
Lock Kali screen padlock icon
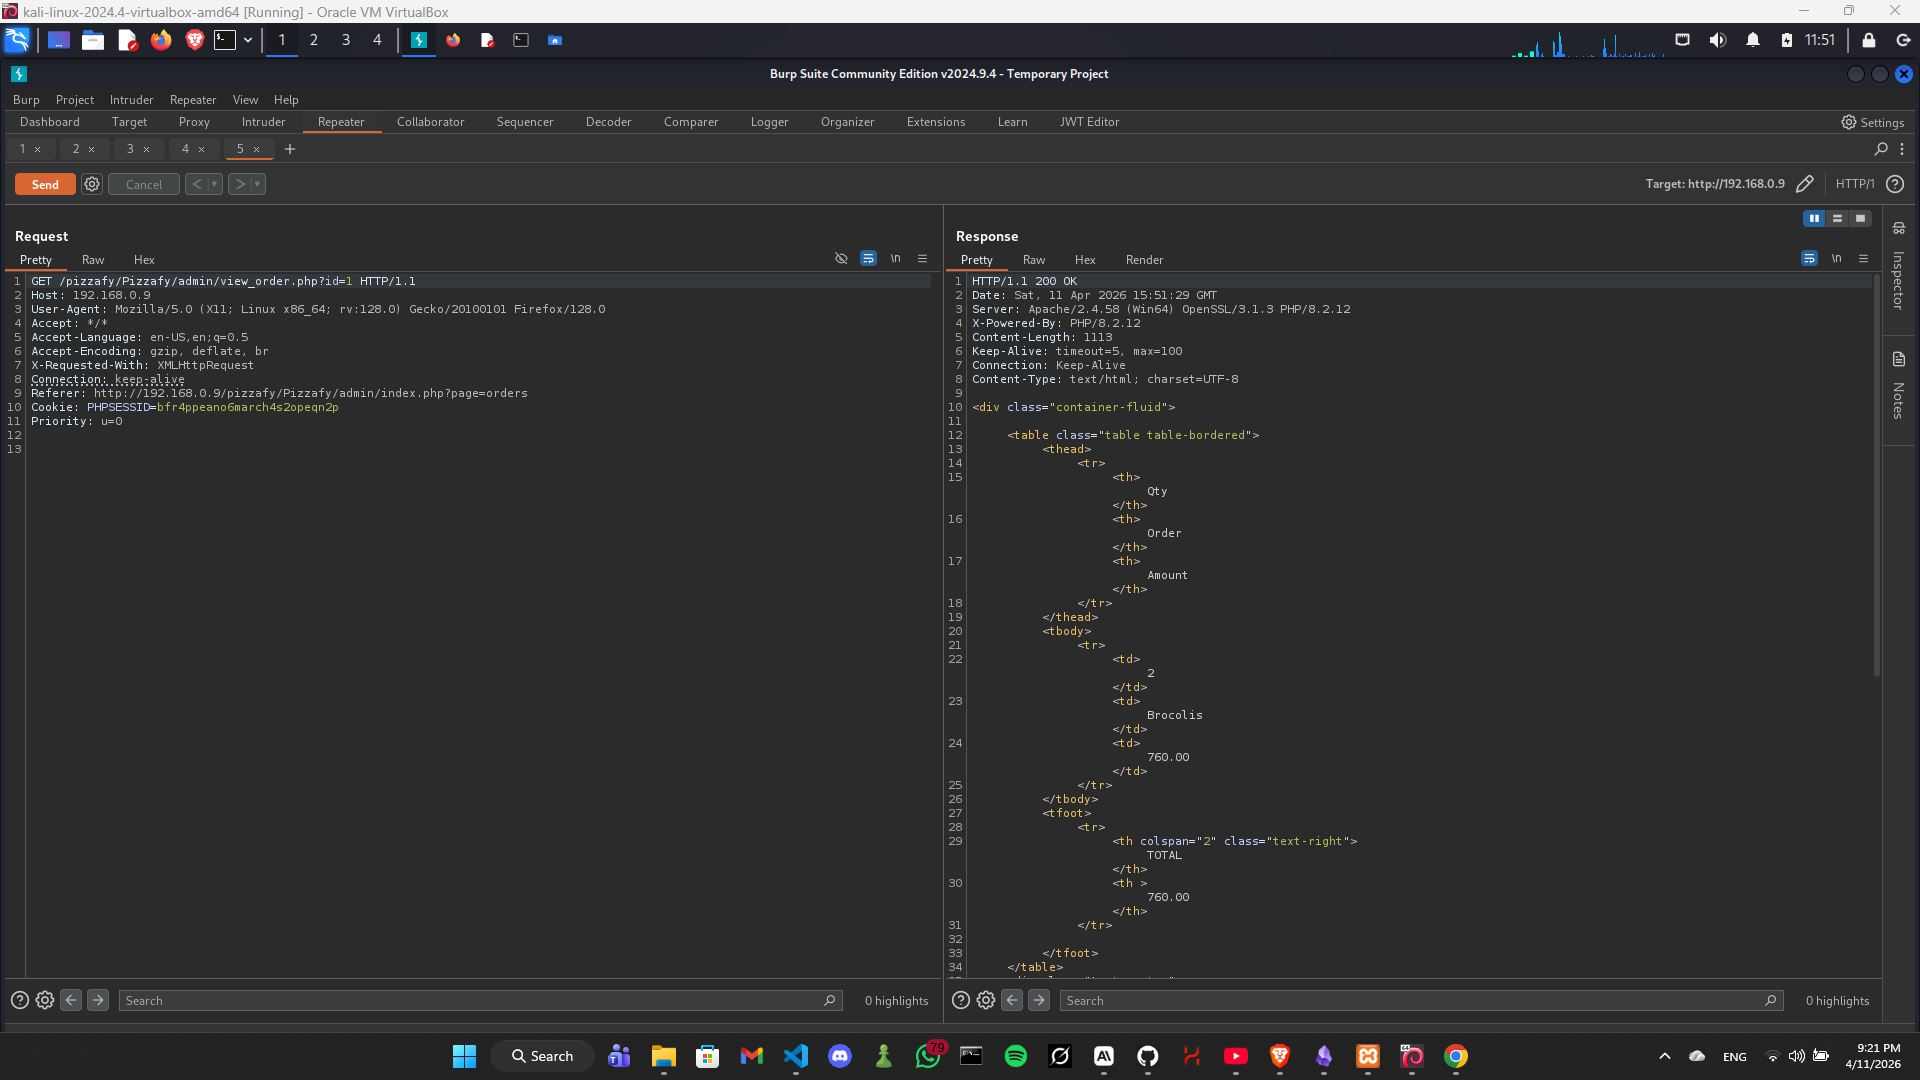(x=1869, y=40)
